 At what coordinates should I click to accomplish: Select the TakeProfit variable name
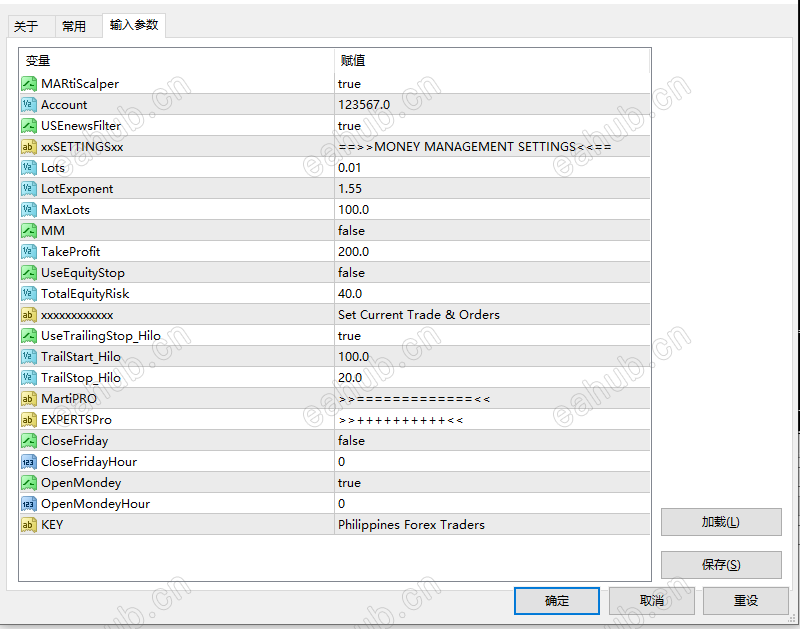pyautogui.click(x=71, y=251)
